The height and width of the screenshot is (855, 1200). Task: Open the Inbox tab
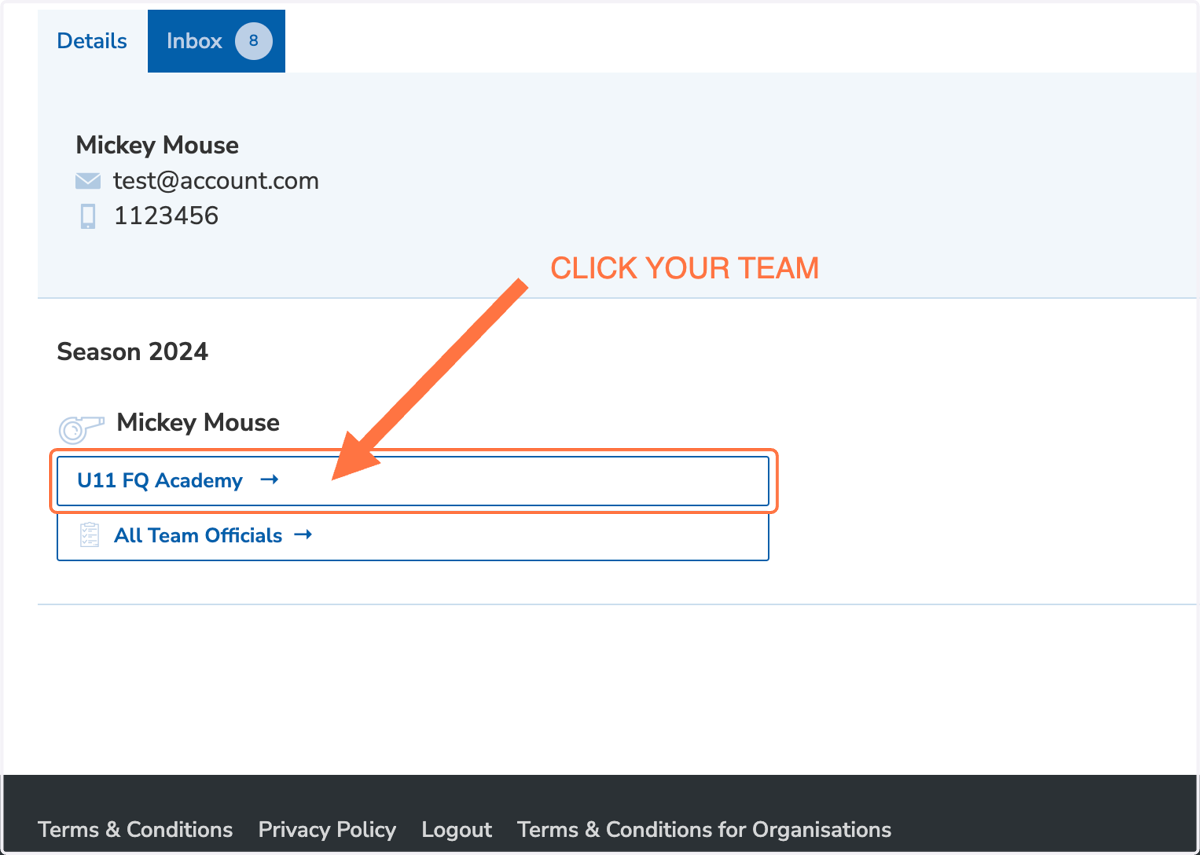click(x=216, y=41)
